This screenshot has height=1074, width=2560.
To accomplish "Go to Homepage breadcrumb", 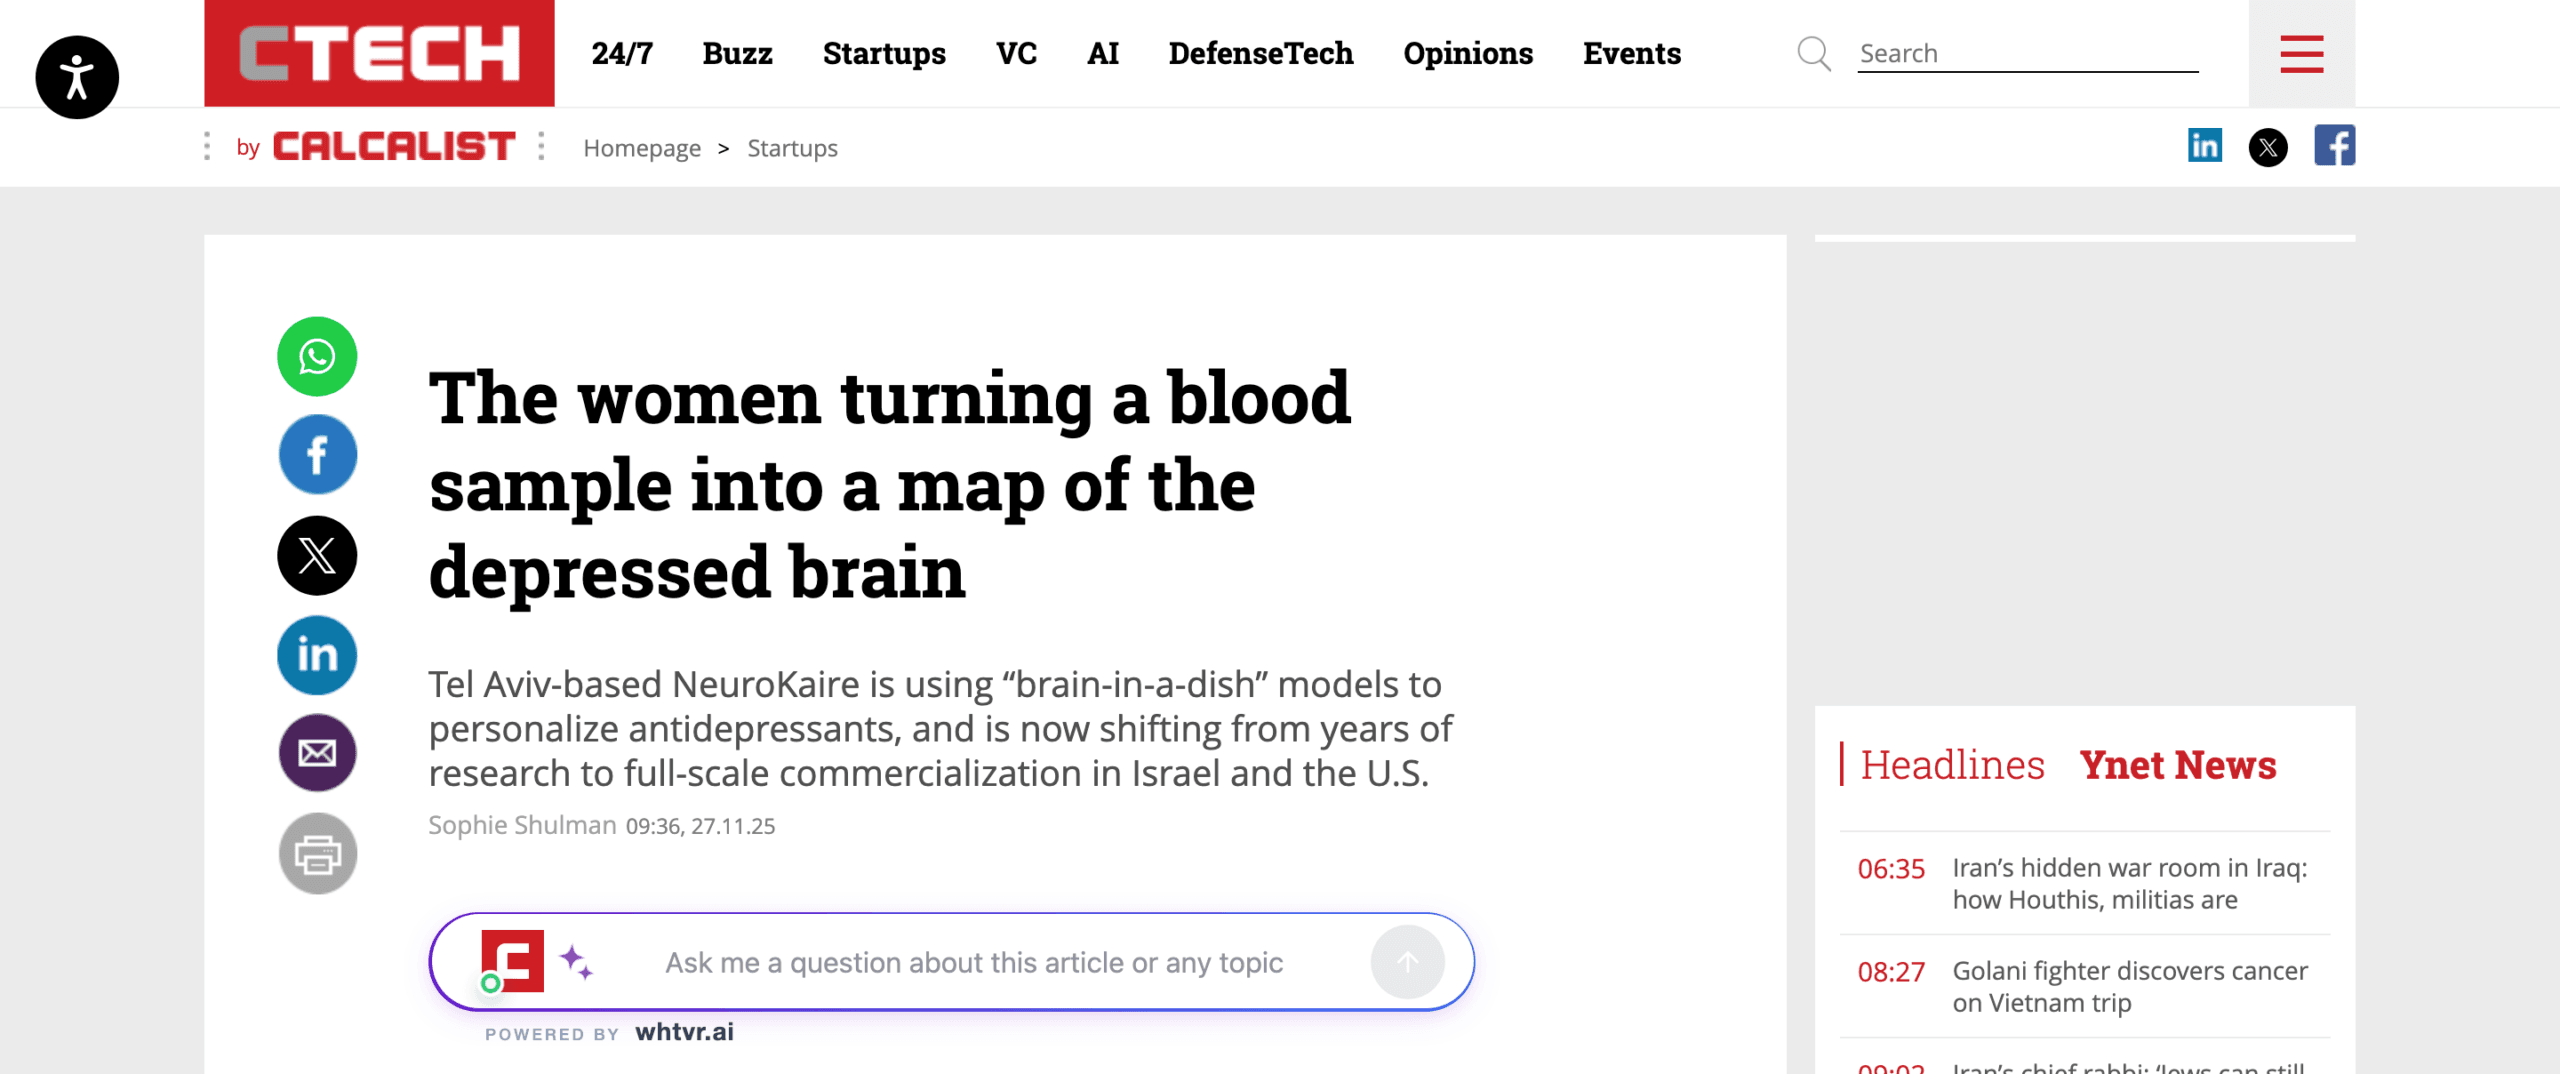I will (x=642, y=148).
